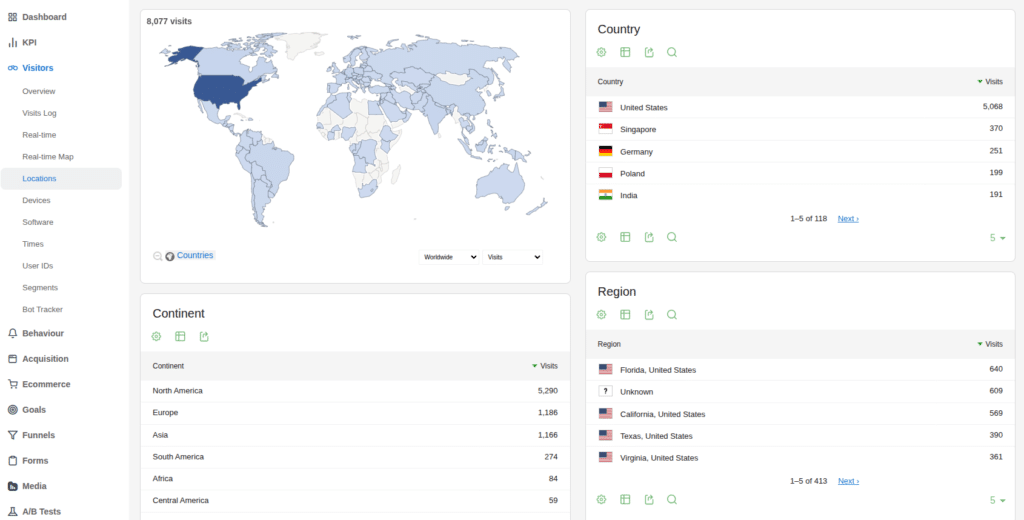Click the export icon in the Continent widget
This screenshot has width=1024, height=520.
[x=204, y=336]
